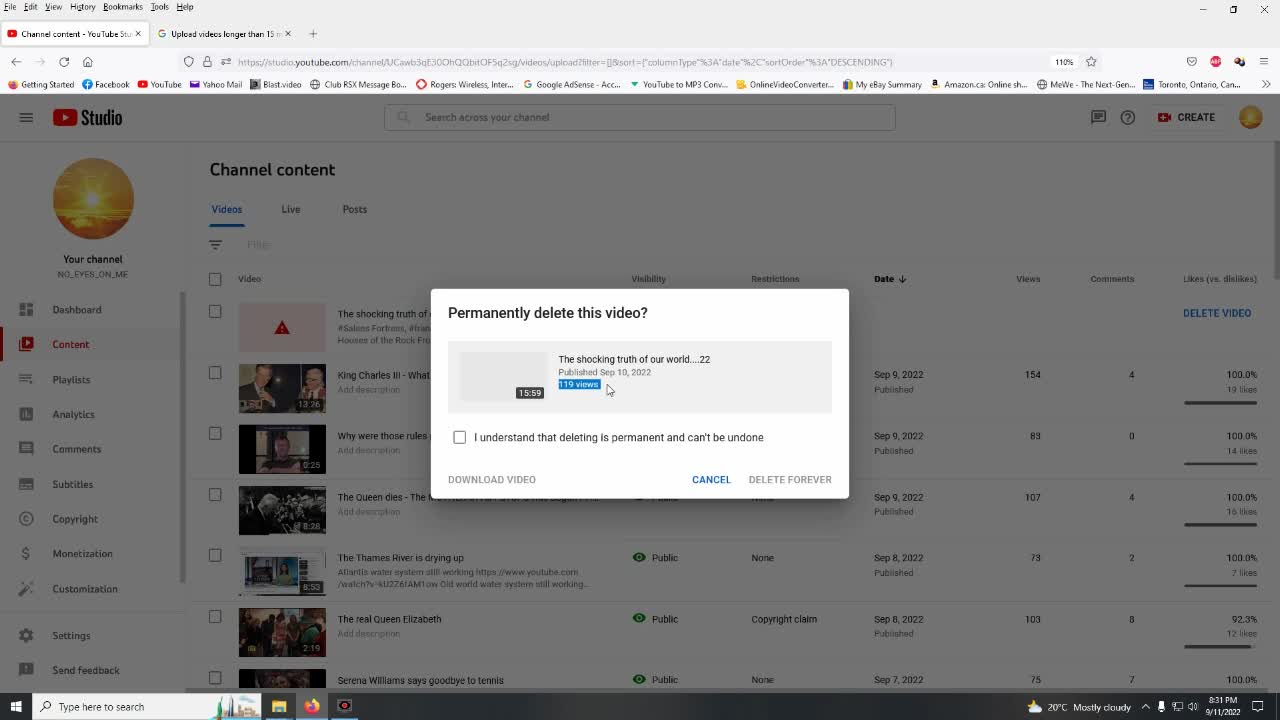Click the channel profile sun picture
The width and height of the screenshot is (1280, 720).
[x=93, y=198]
